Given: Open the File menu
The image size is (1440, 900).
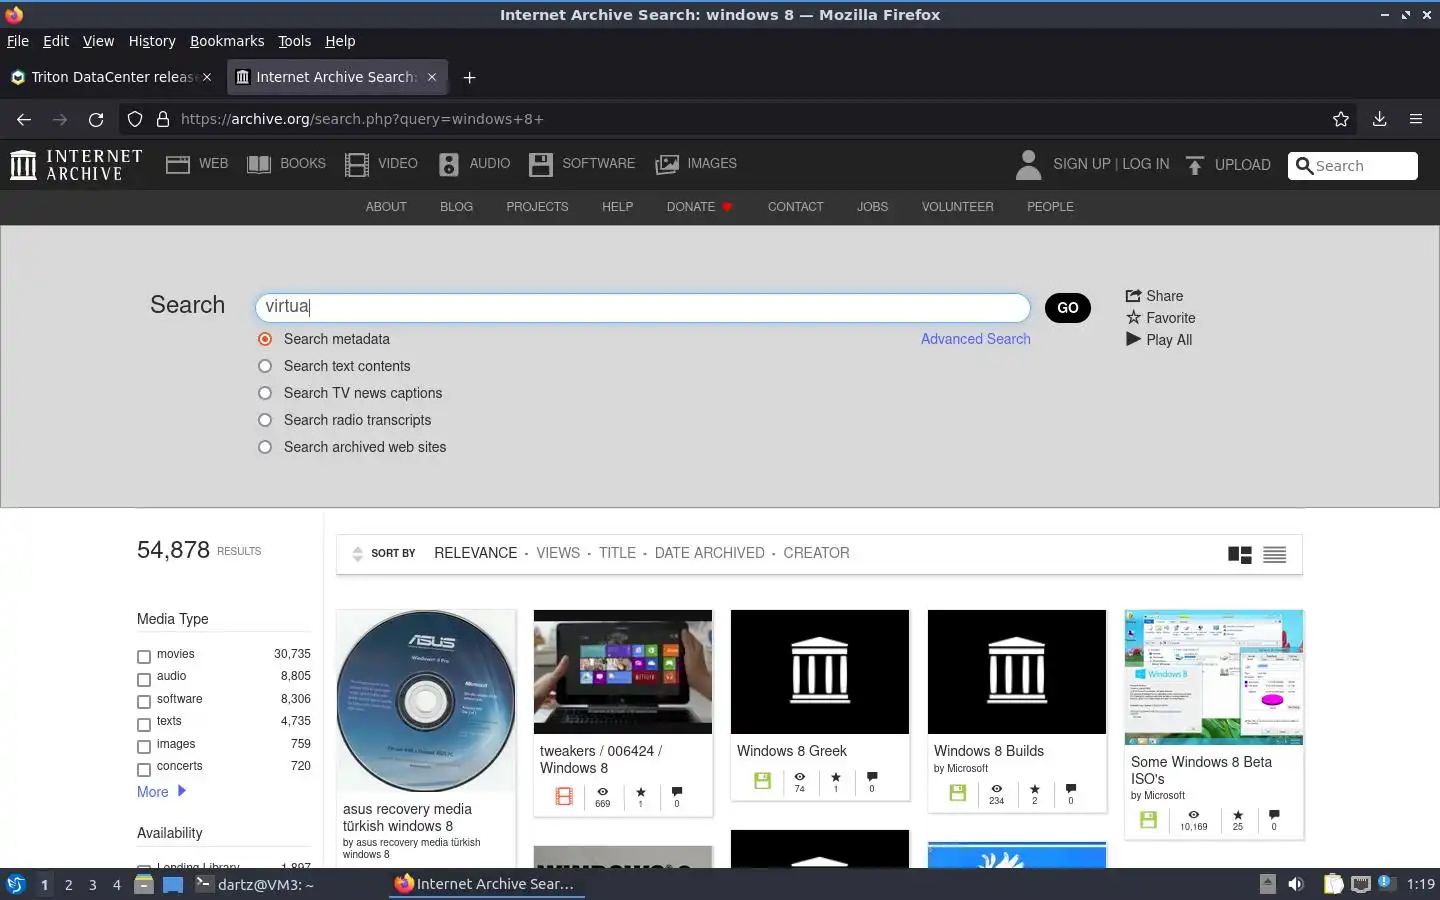Looking at the screenshot, I should (x=18, y=41).
